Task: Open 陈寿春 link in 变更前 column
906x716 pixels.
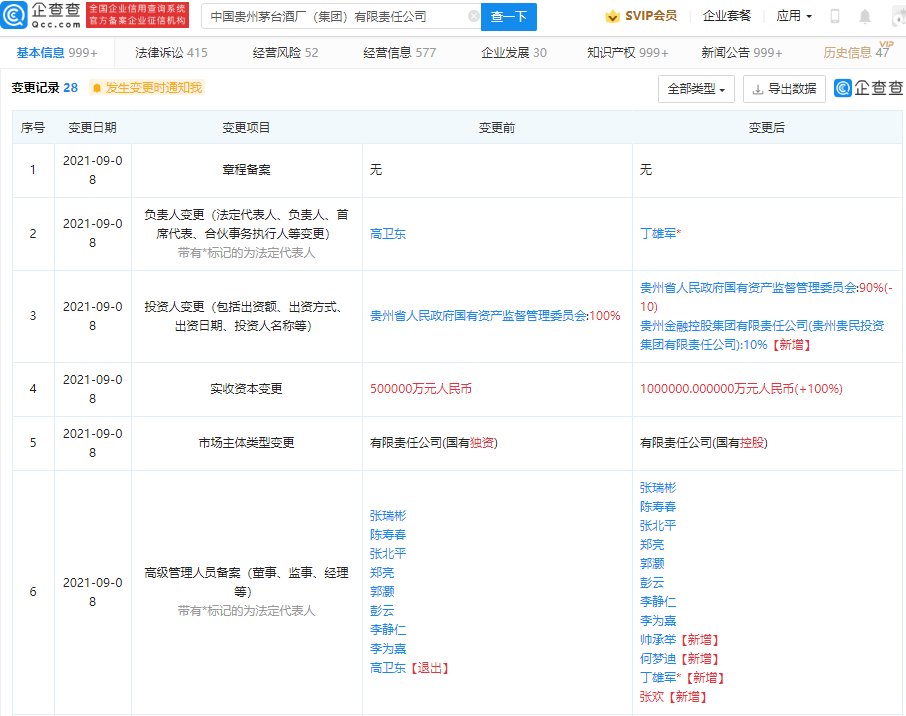Action: pyautogui.click(x=388, y=535)
